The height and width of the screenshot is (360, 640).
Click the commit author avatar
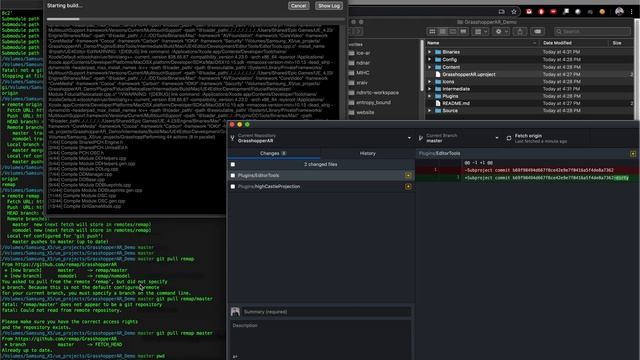235,312
